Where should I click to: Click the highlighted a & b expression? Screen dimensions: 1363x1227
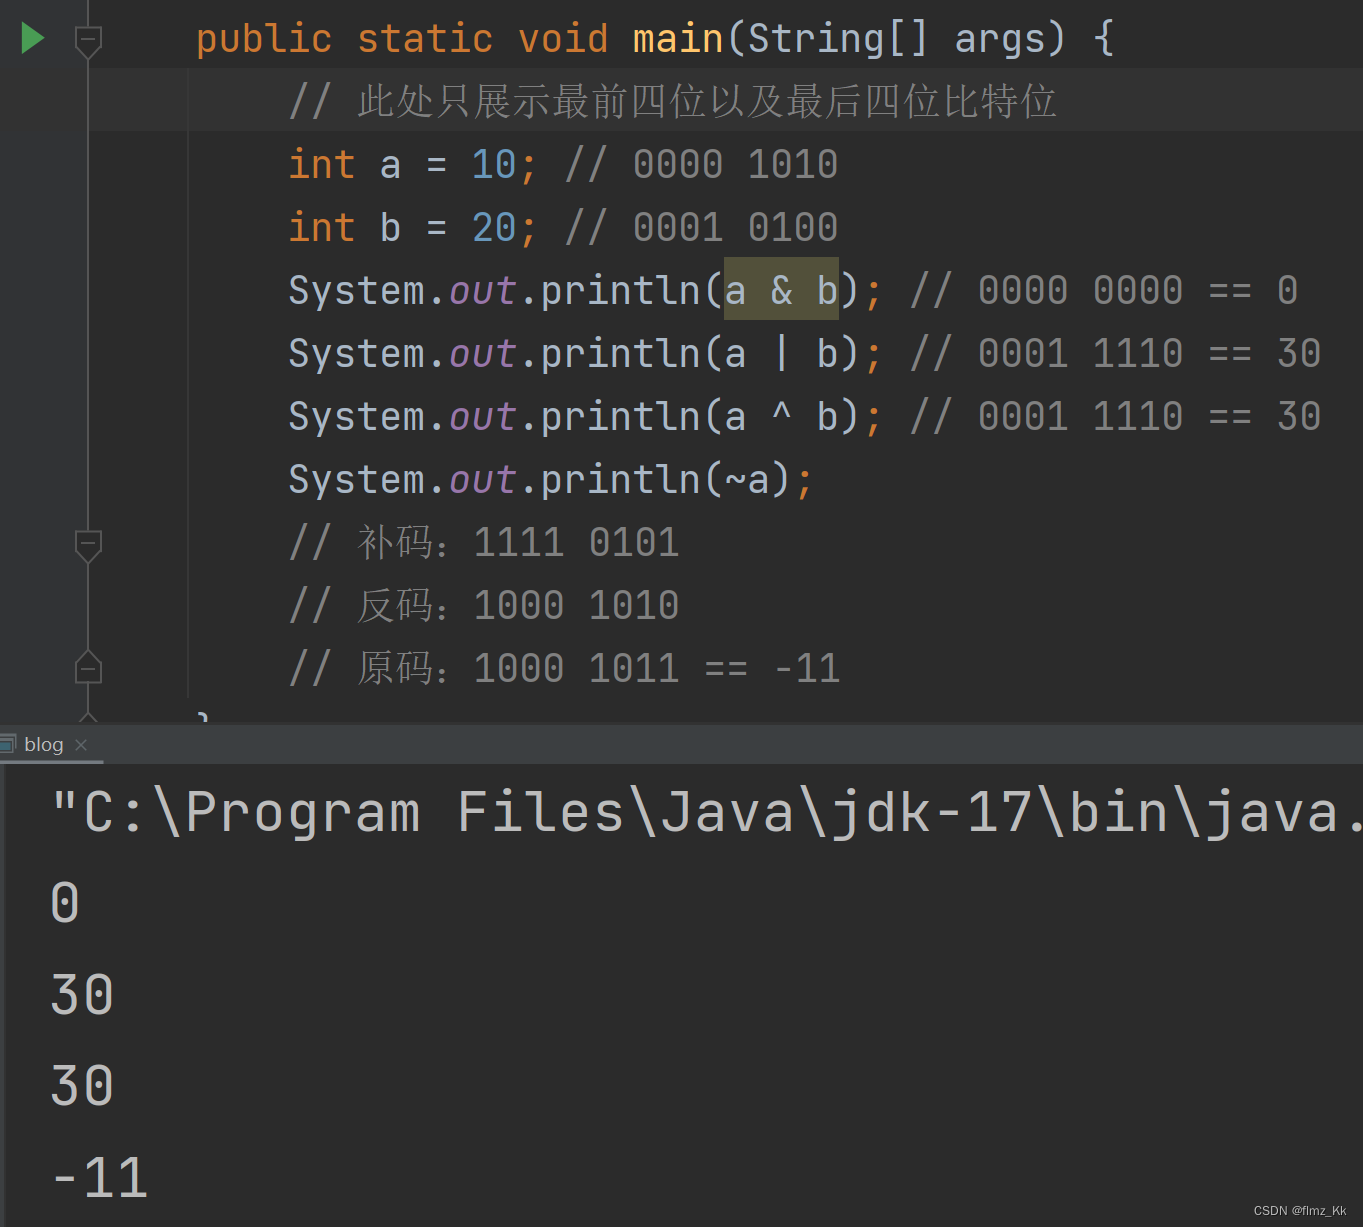pyautogui.click(x=781, y=290)
